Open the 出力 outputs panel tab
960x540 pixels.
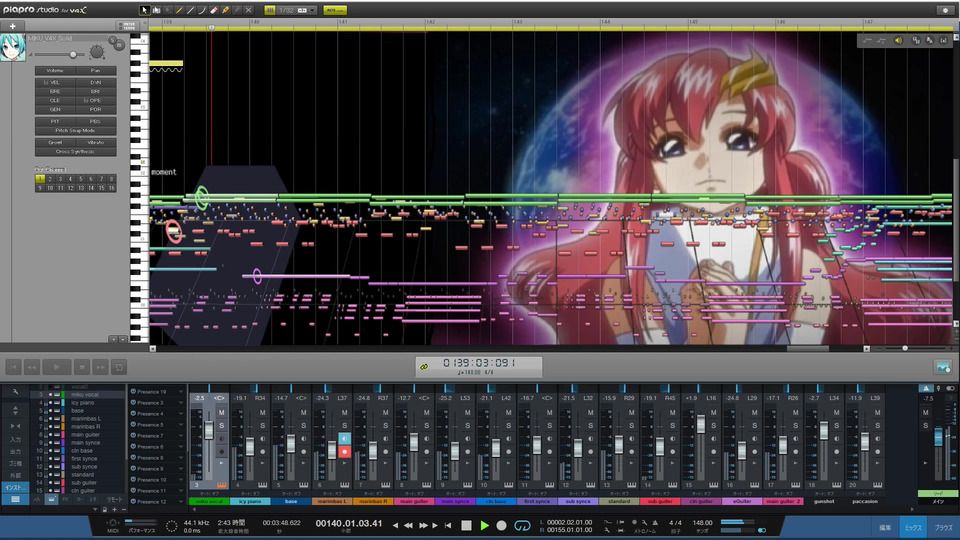point(15,452)
